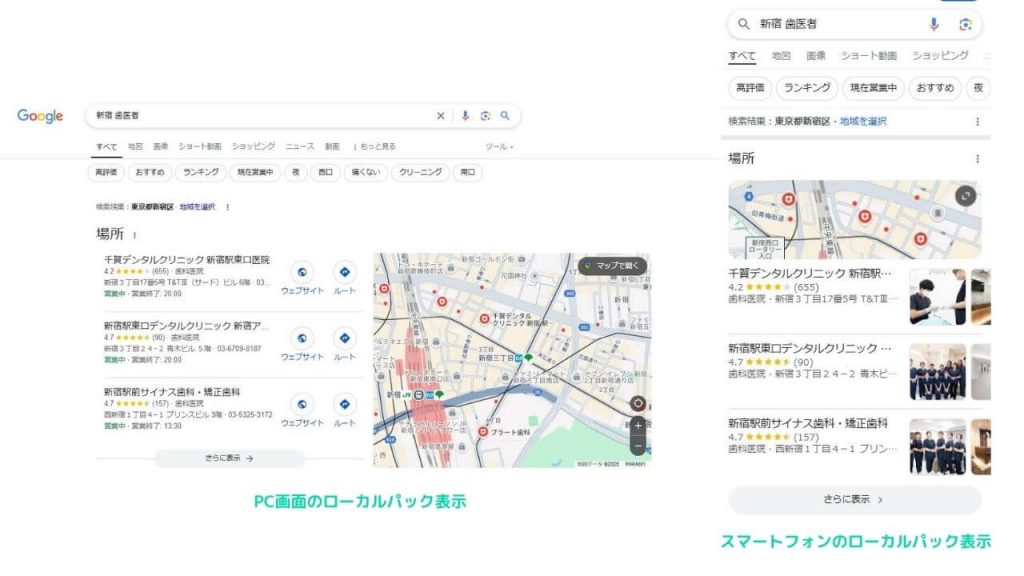Open Google Lens search in the PC search bar
Viewport: 1024px width, 576px height.
[485, 116]
